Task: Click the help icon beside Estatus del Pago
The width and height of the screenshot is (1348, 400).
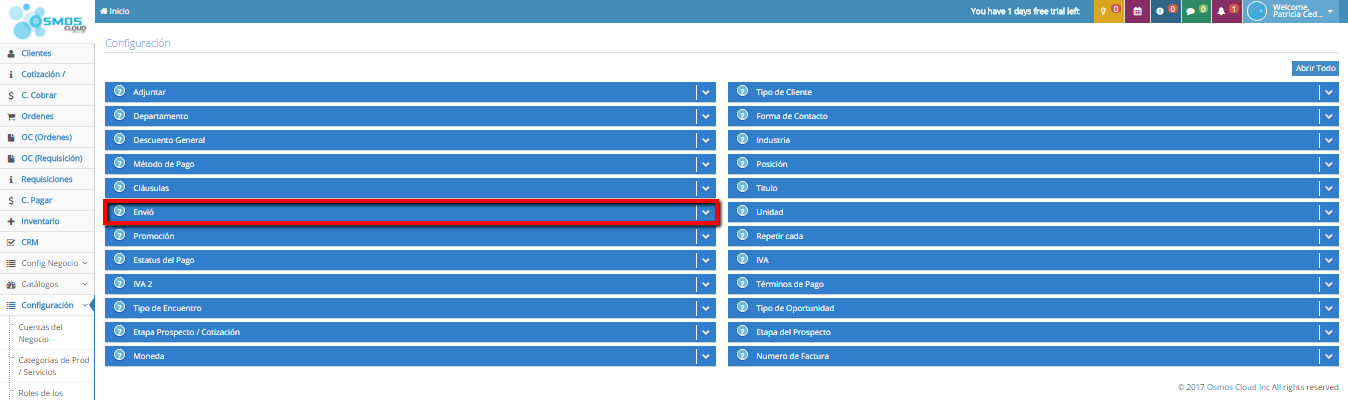Action: (119, 259)
